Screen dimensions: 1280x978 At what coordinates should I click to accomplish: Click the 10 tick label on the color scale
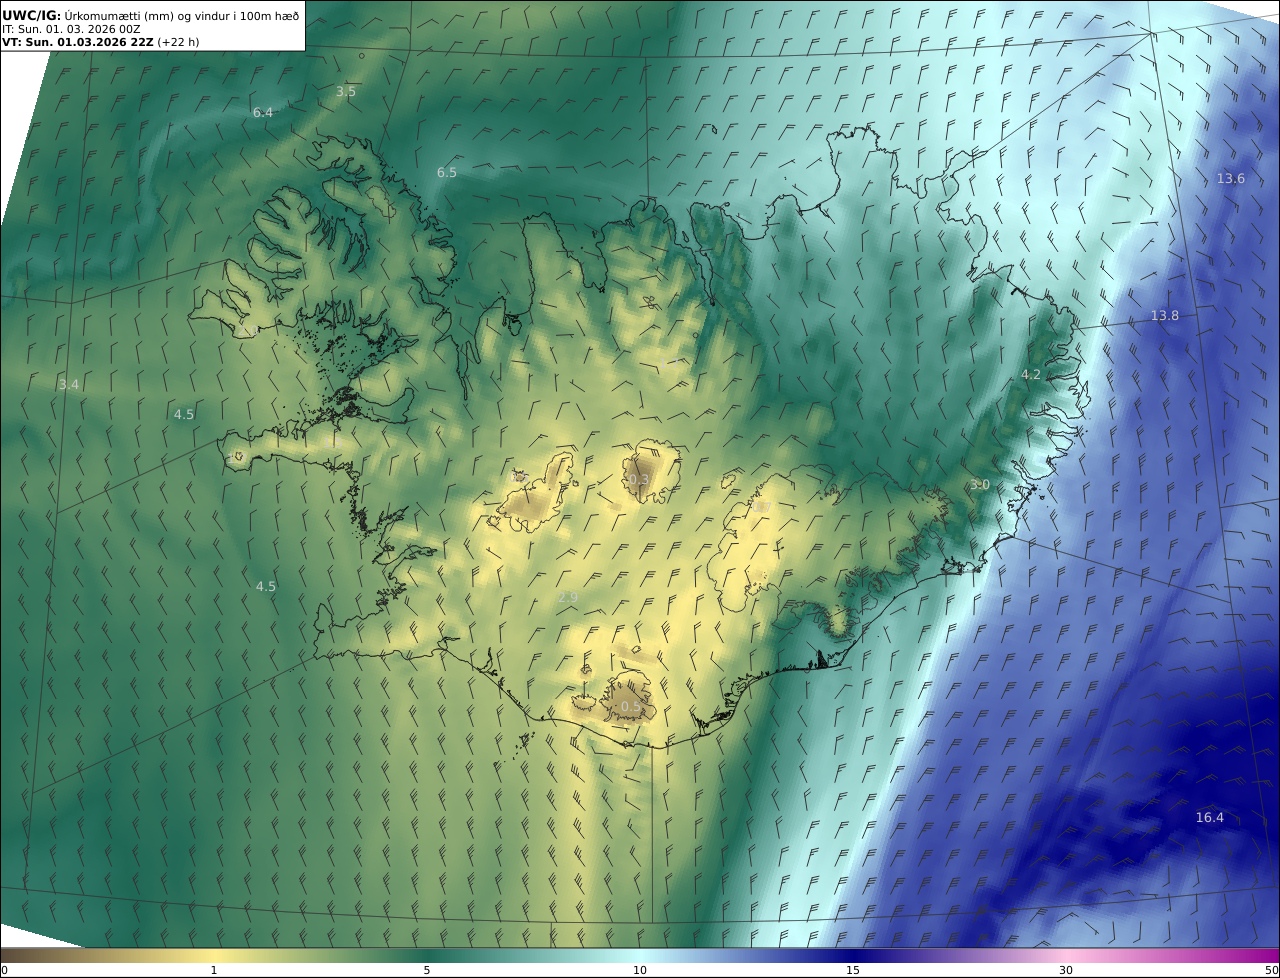(x=640, y=970)
